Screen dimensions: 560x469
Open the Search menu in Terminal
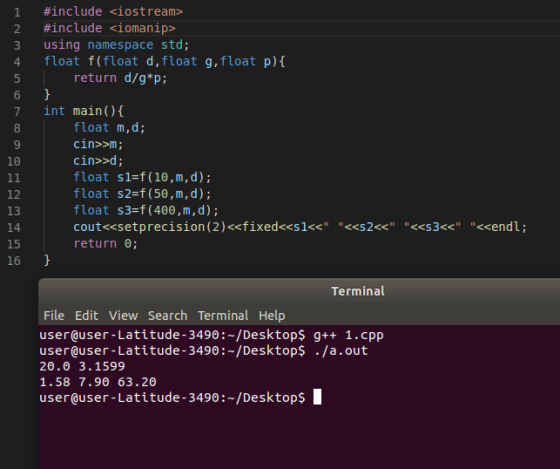[x=168, y=316]
